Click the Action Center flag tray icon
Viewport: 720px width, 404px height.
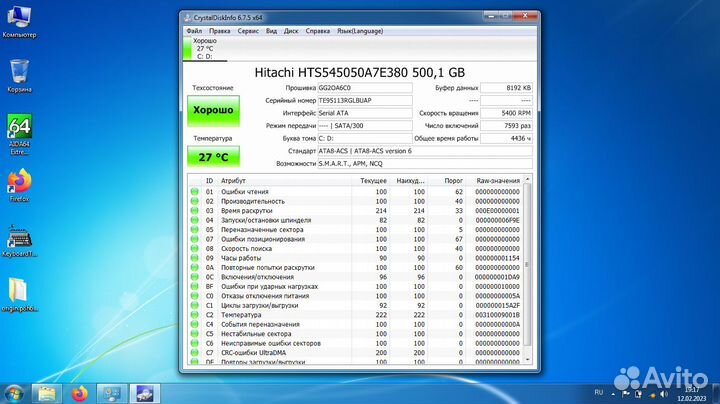click(x=625, y=394)
